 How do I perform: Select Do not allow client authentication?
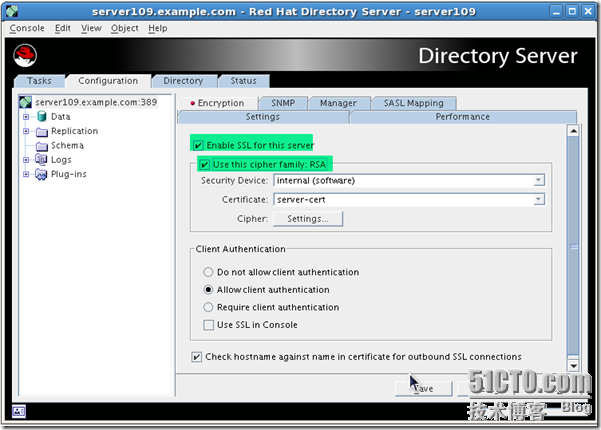[x=208, y=272]
